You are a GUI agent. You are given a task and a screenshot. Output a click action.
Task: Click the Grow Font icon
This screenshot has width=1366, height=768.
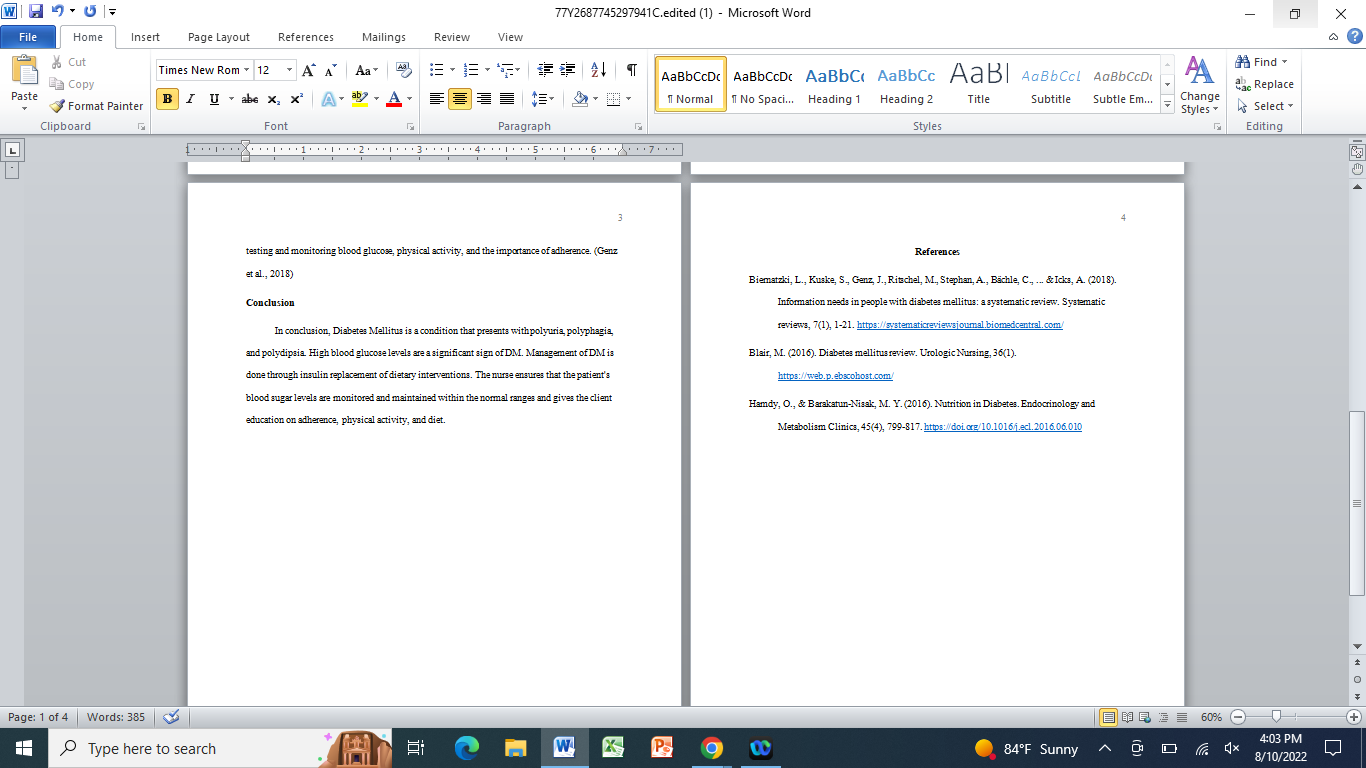tap(309, 70)
